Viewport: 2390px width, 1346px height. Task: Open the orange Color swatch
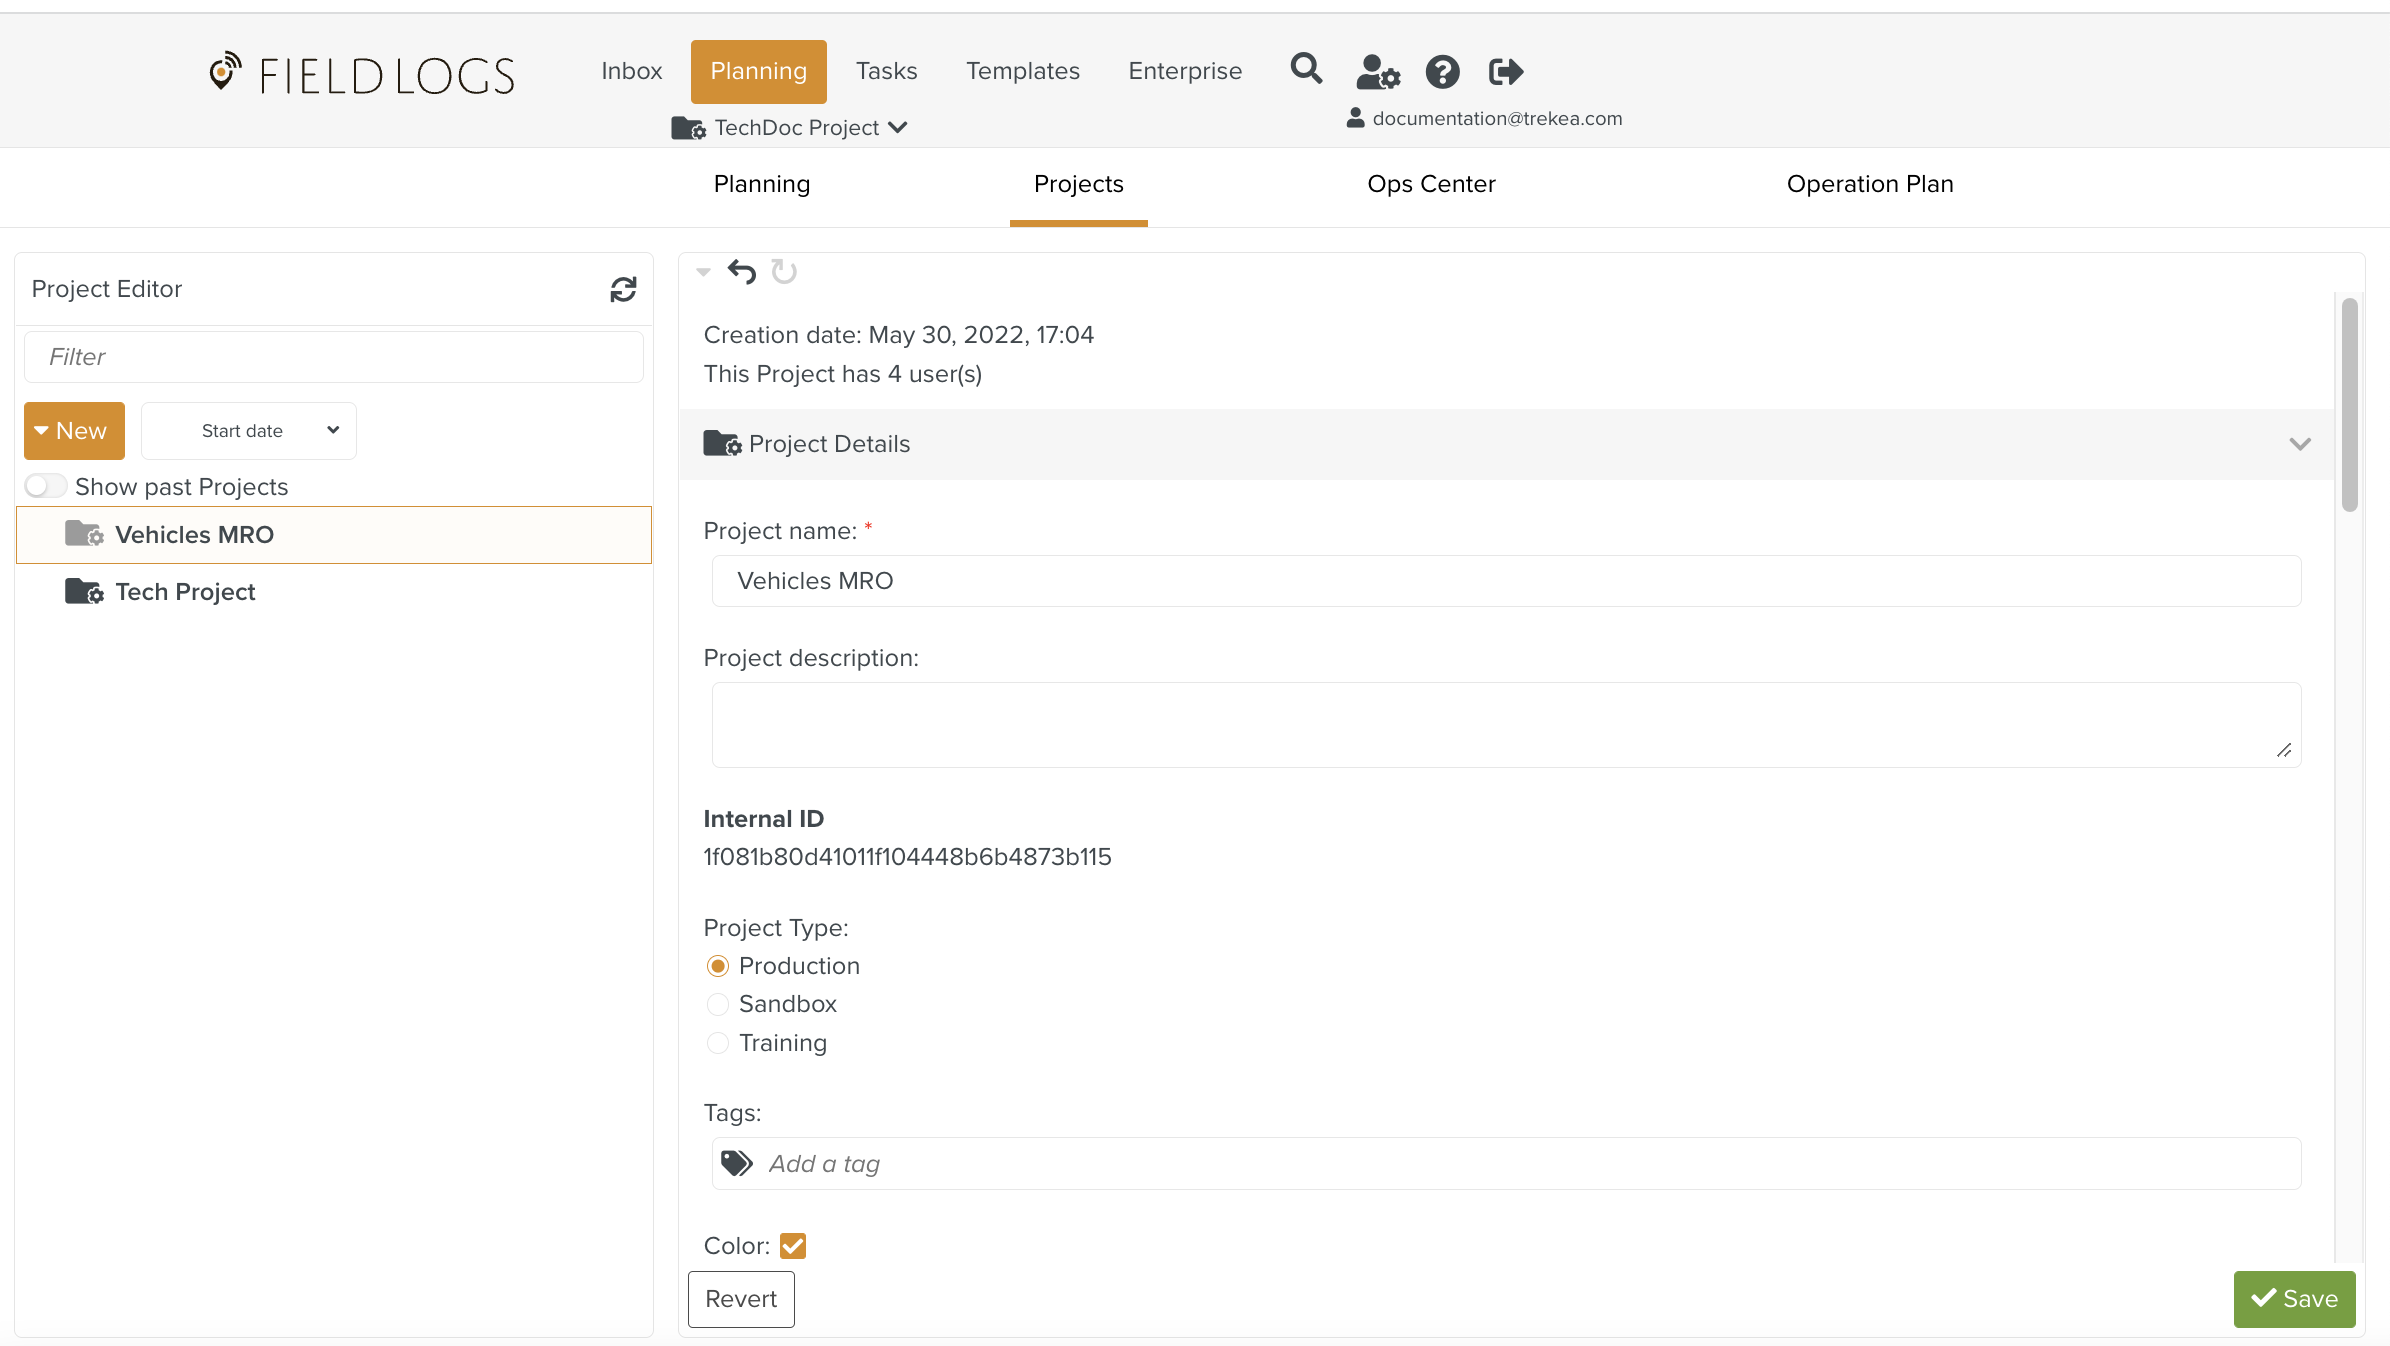point(793,1246)
